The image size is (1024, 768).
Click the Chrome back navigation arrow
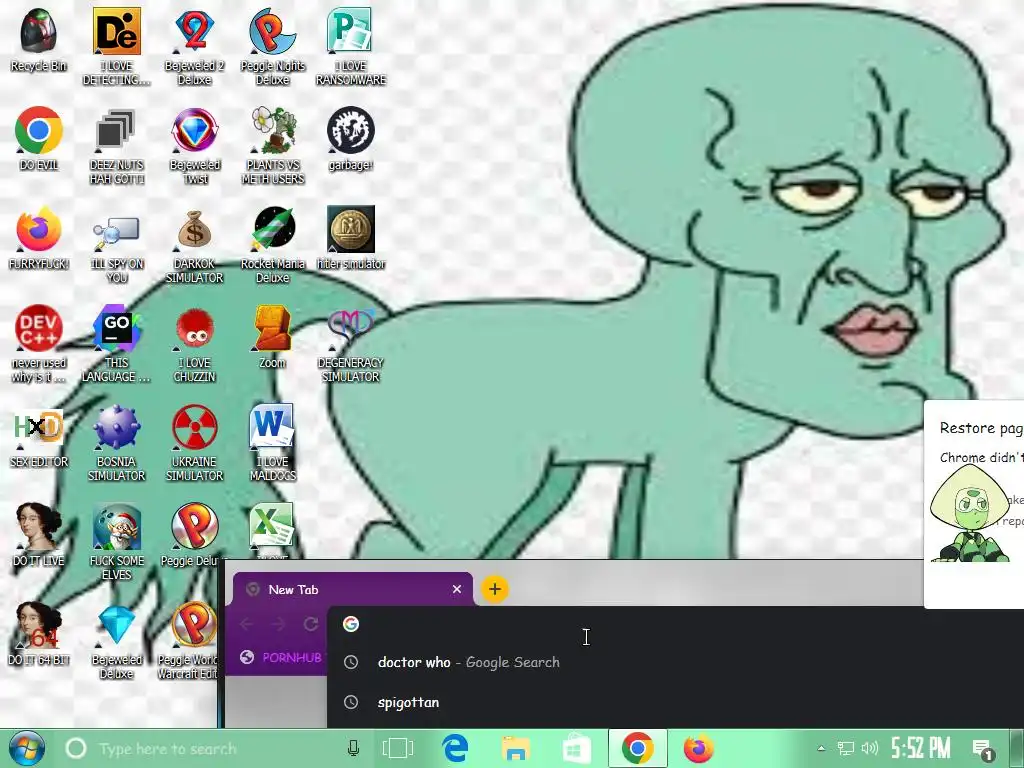coord(247,624)
